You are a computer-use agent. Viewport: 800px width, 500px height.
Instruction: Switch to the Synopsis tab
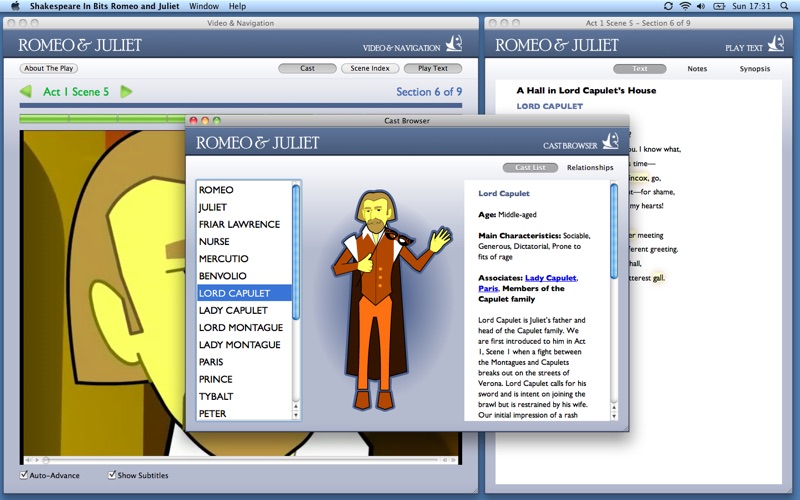coord(755,69)
